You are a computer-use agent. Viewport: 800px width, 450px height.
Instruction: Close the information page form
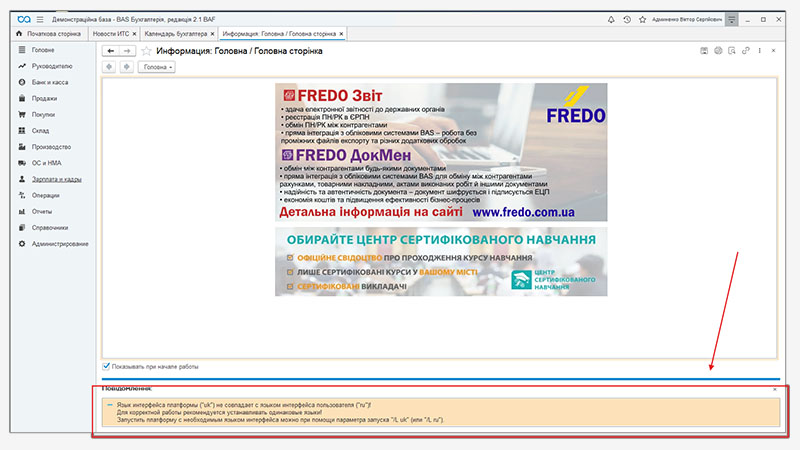[x=773, y=51]
